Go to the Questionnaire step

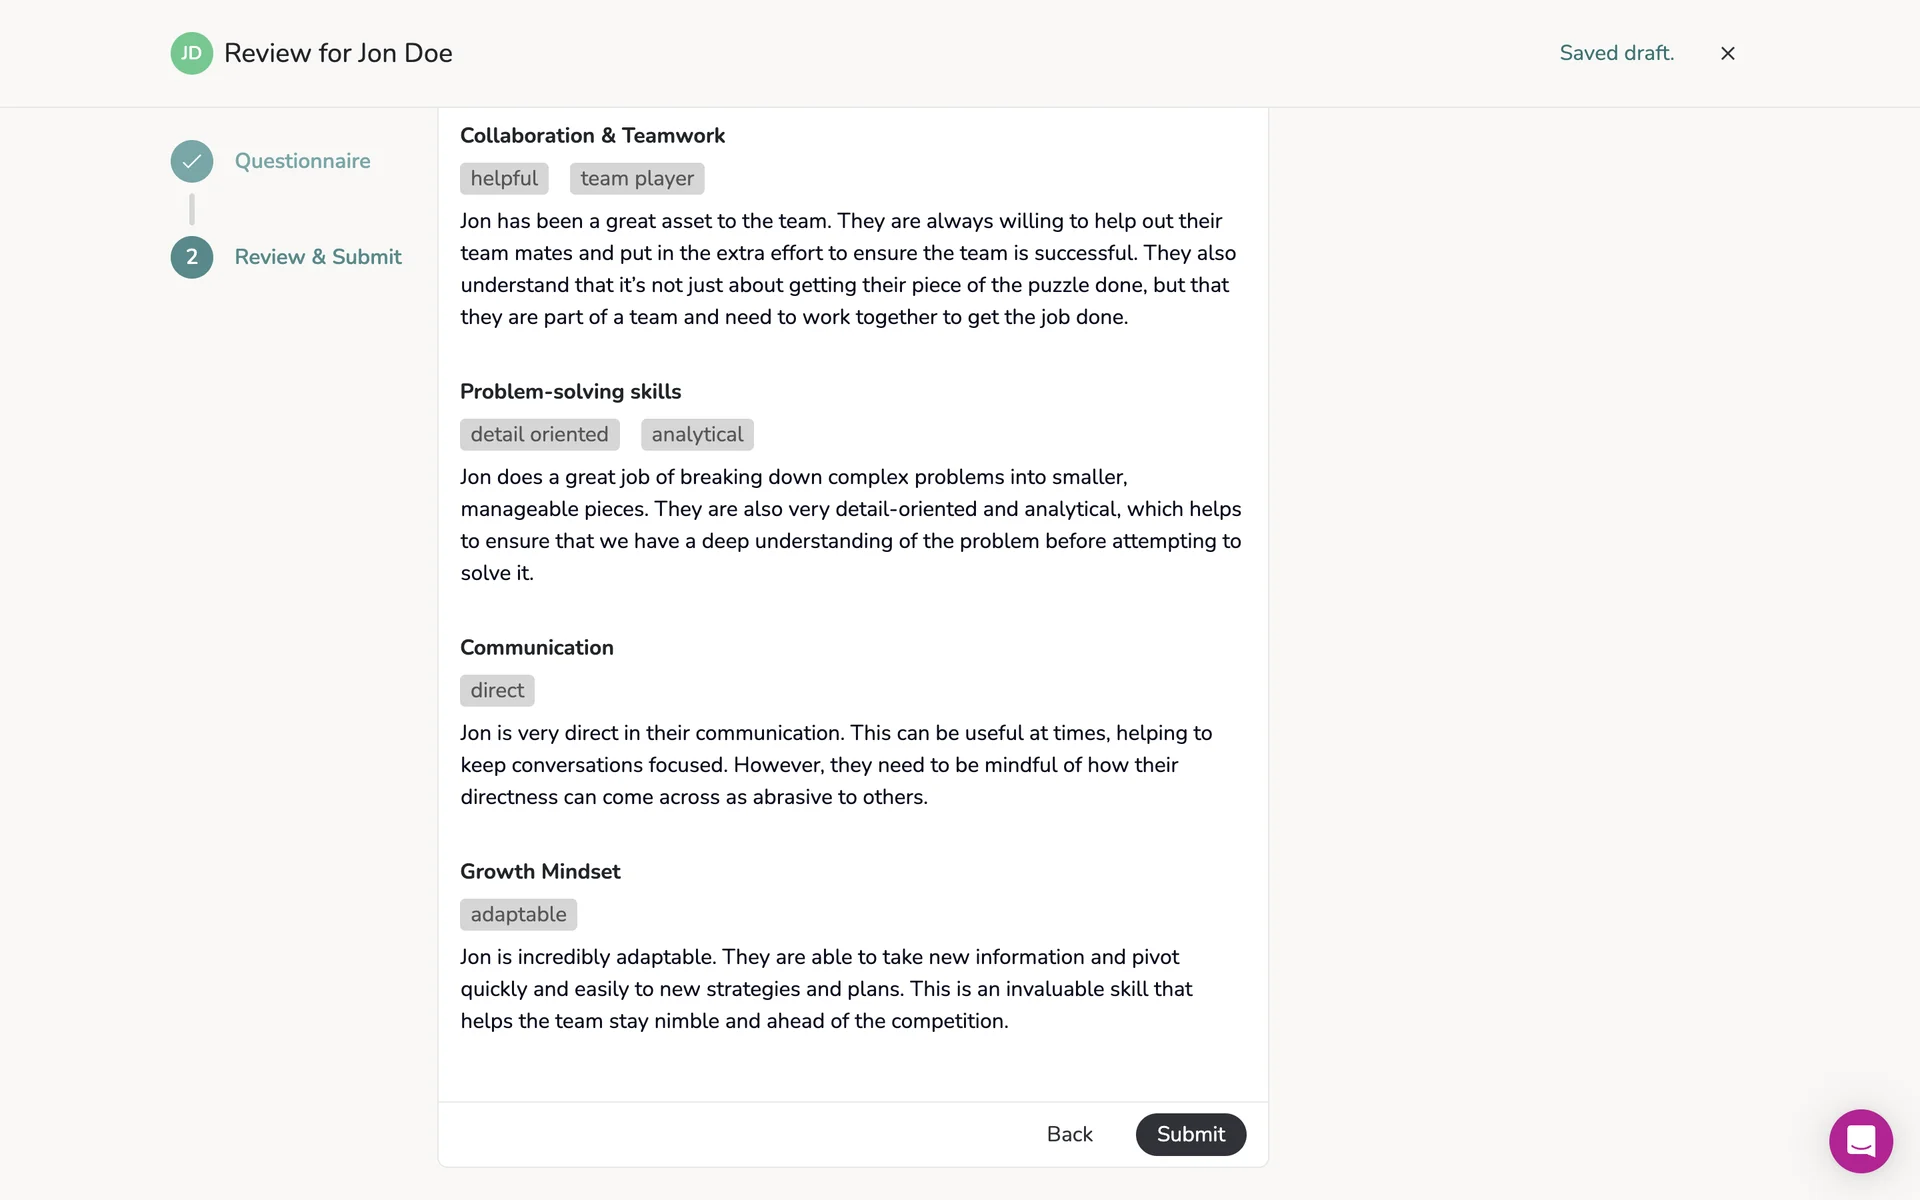click(302, 161)
